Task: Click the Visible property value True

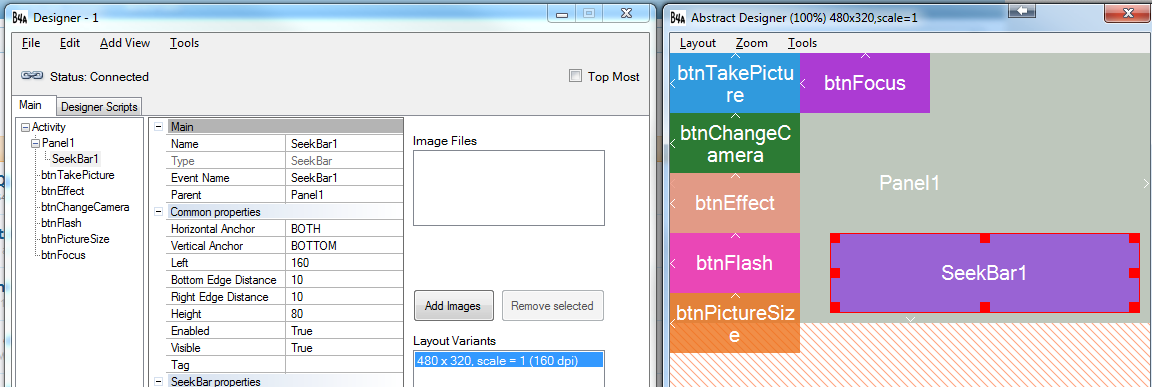Action: (344, 347)
